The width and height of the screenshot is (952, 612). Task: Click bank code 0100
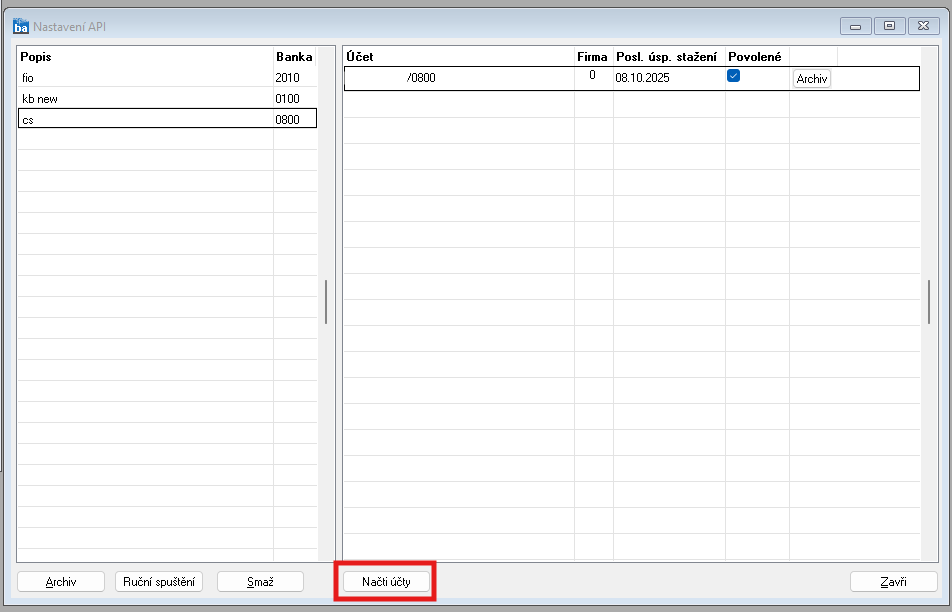tap(287, 98)
